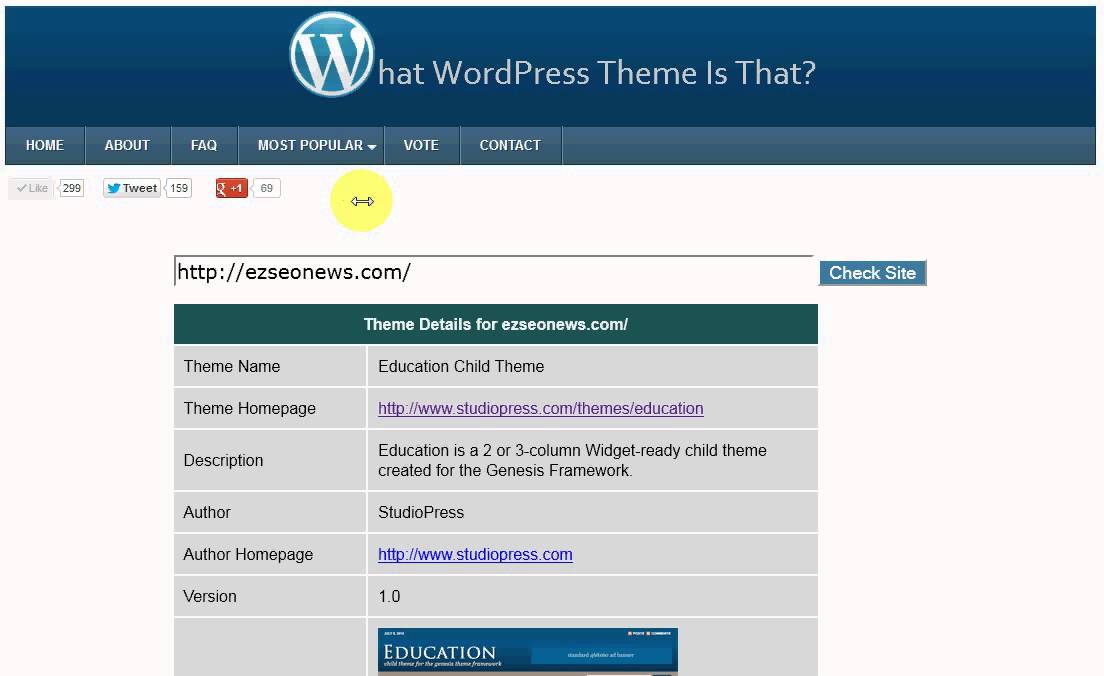The width and height of the screenshot is (1104, 676).
Task: Click the 'Author Homepage' label cell
Action: click(270, 554)
